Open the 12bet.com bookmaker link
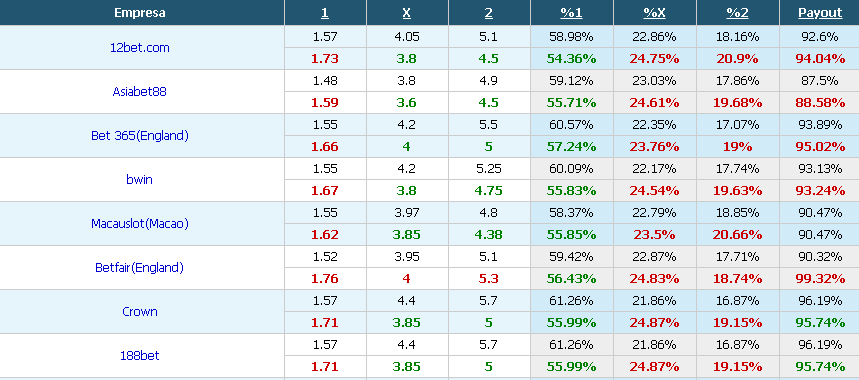 point(139,48)
